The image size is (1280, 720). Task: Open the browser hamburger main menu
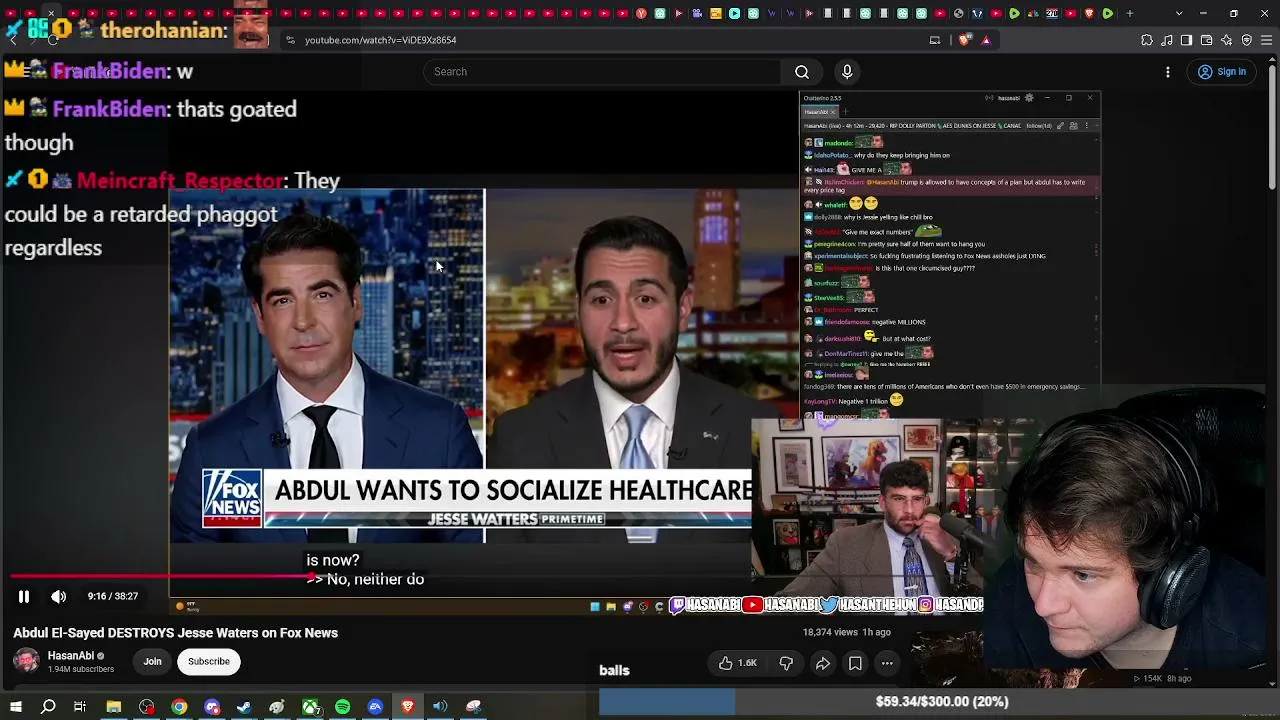coord(1266,40)
